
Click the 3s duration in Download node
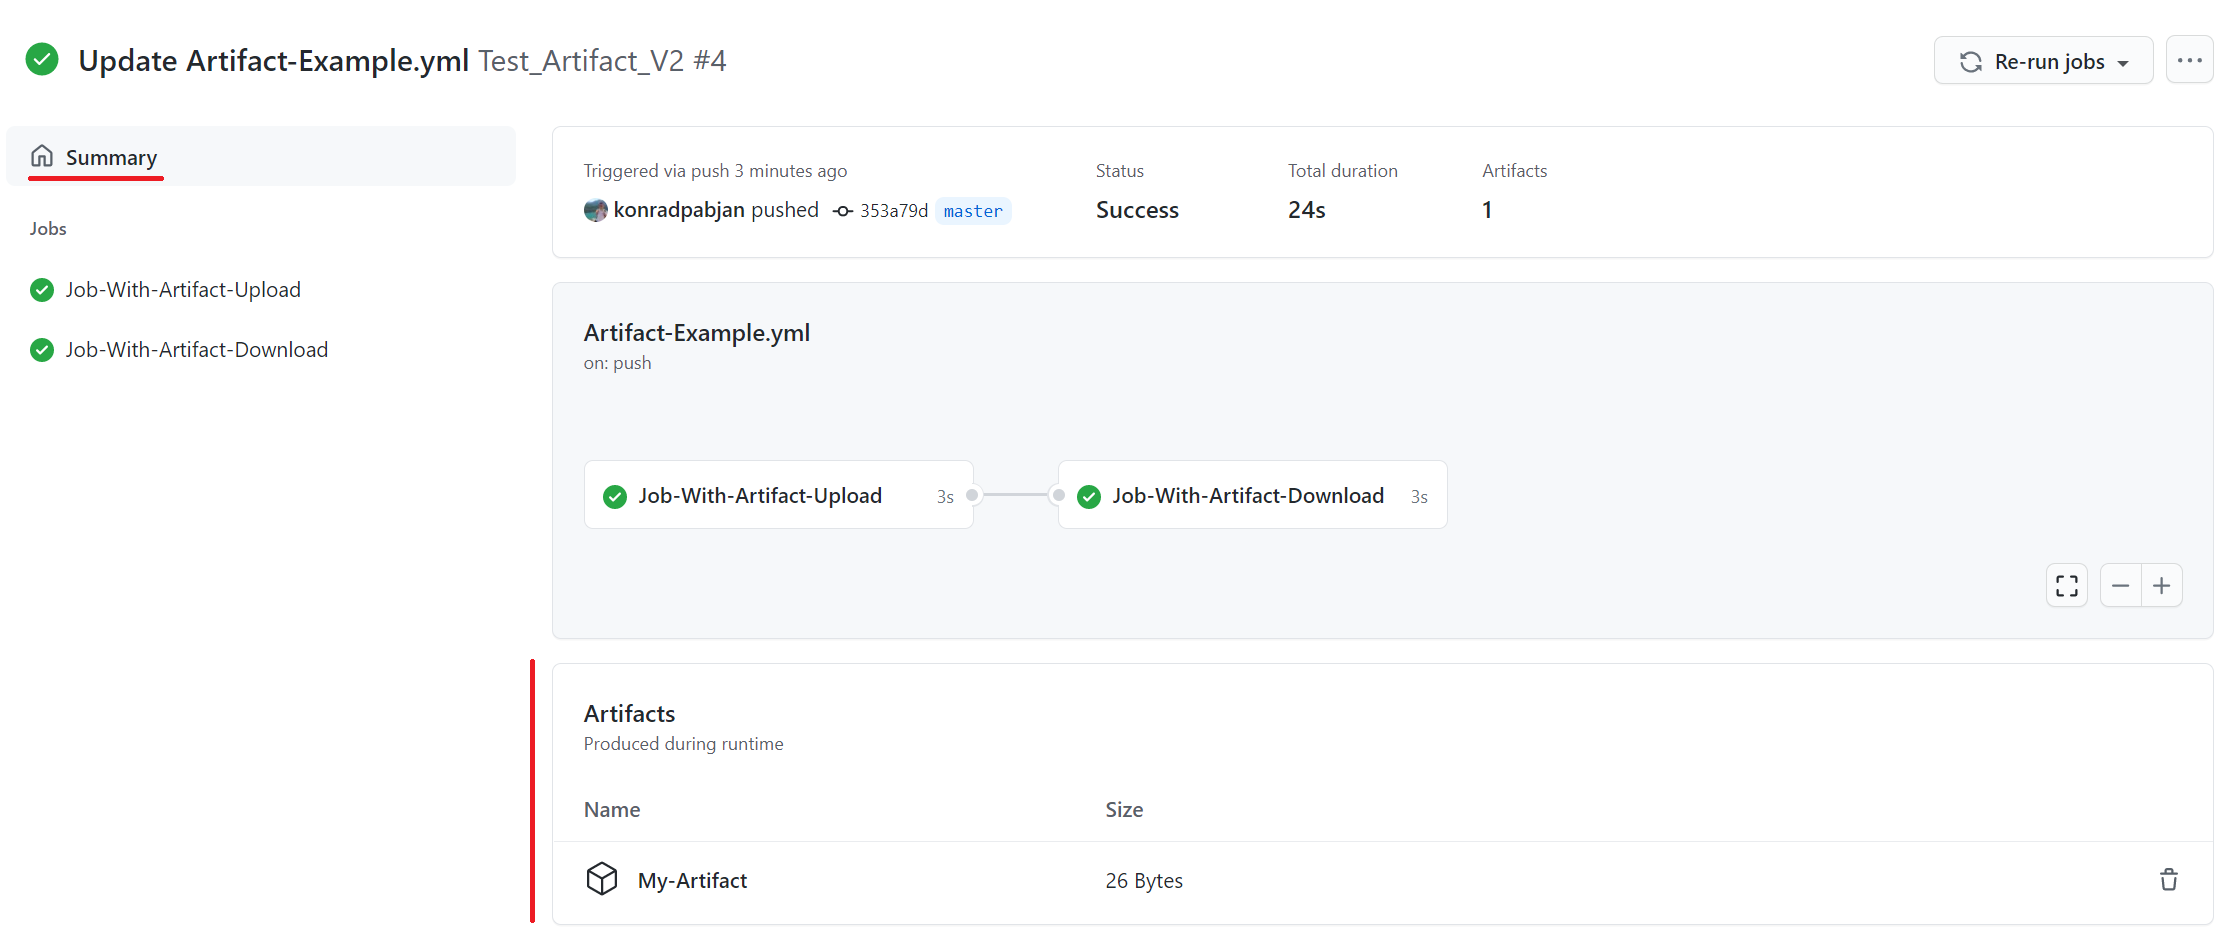[x=1419, y=497]
